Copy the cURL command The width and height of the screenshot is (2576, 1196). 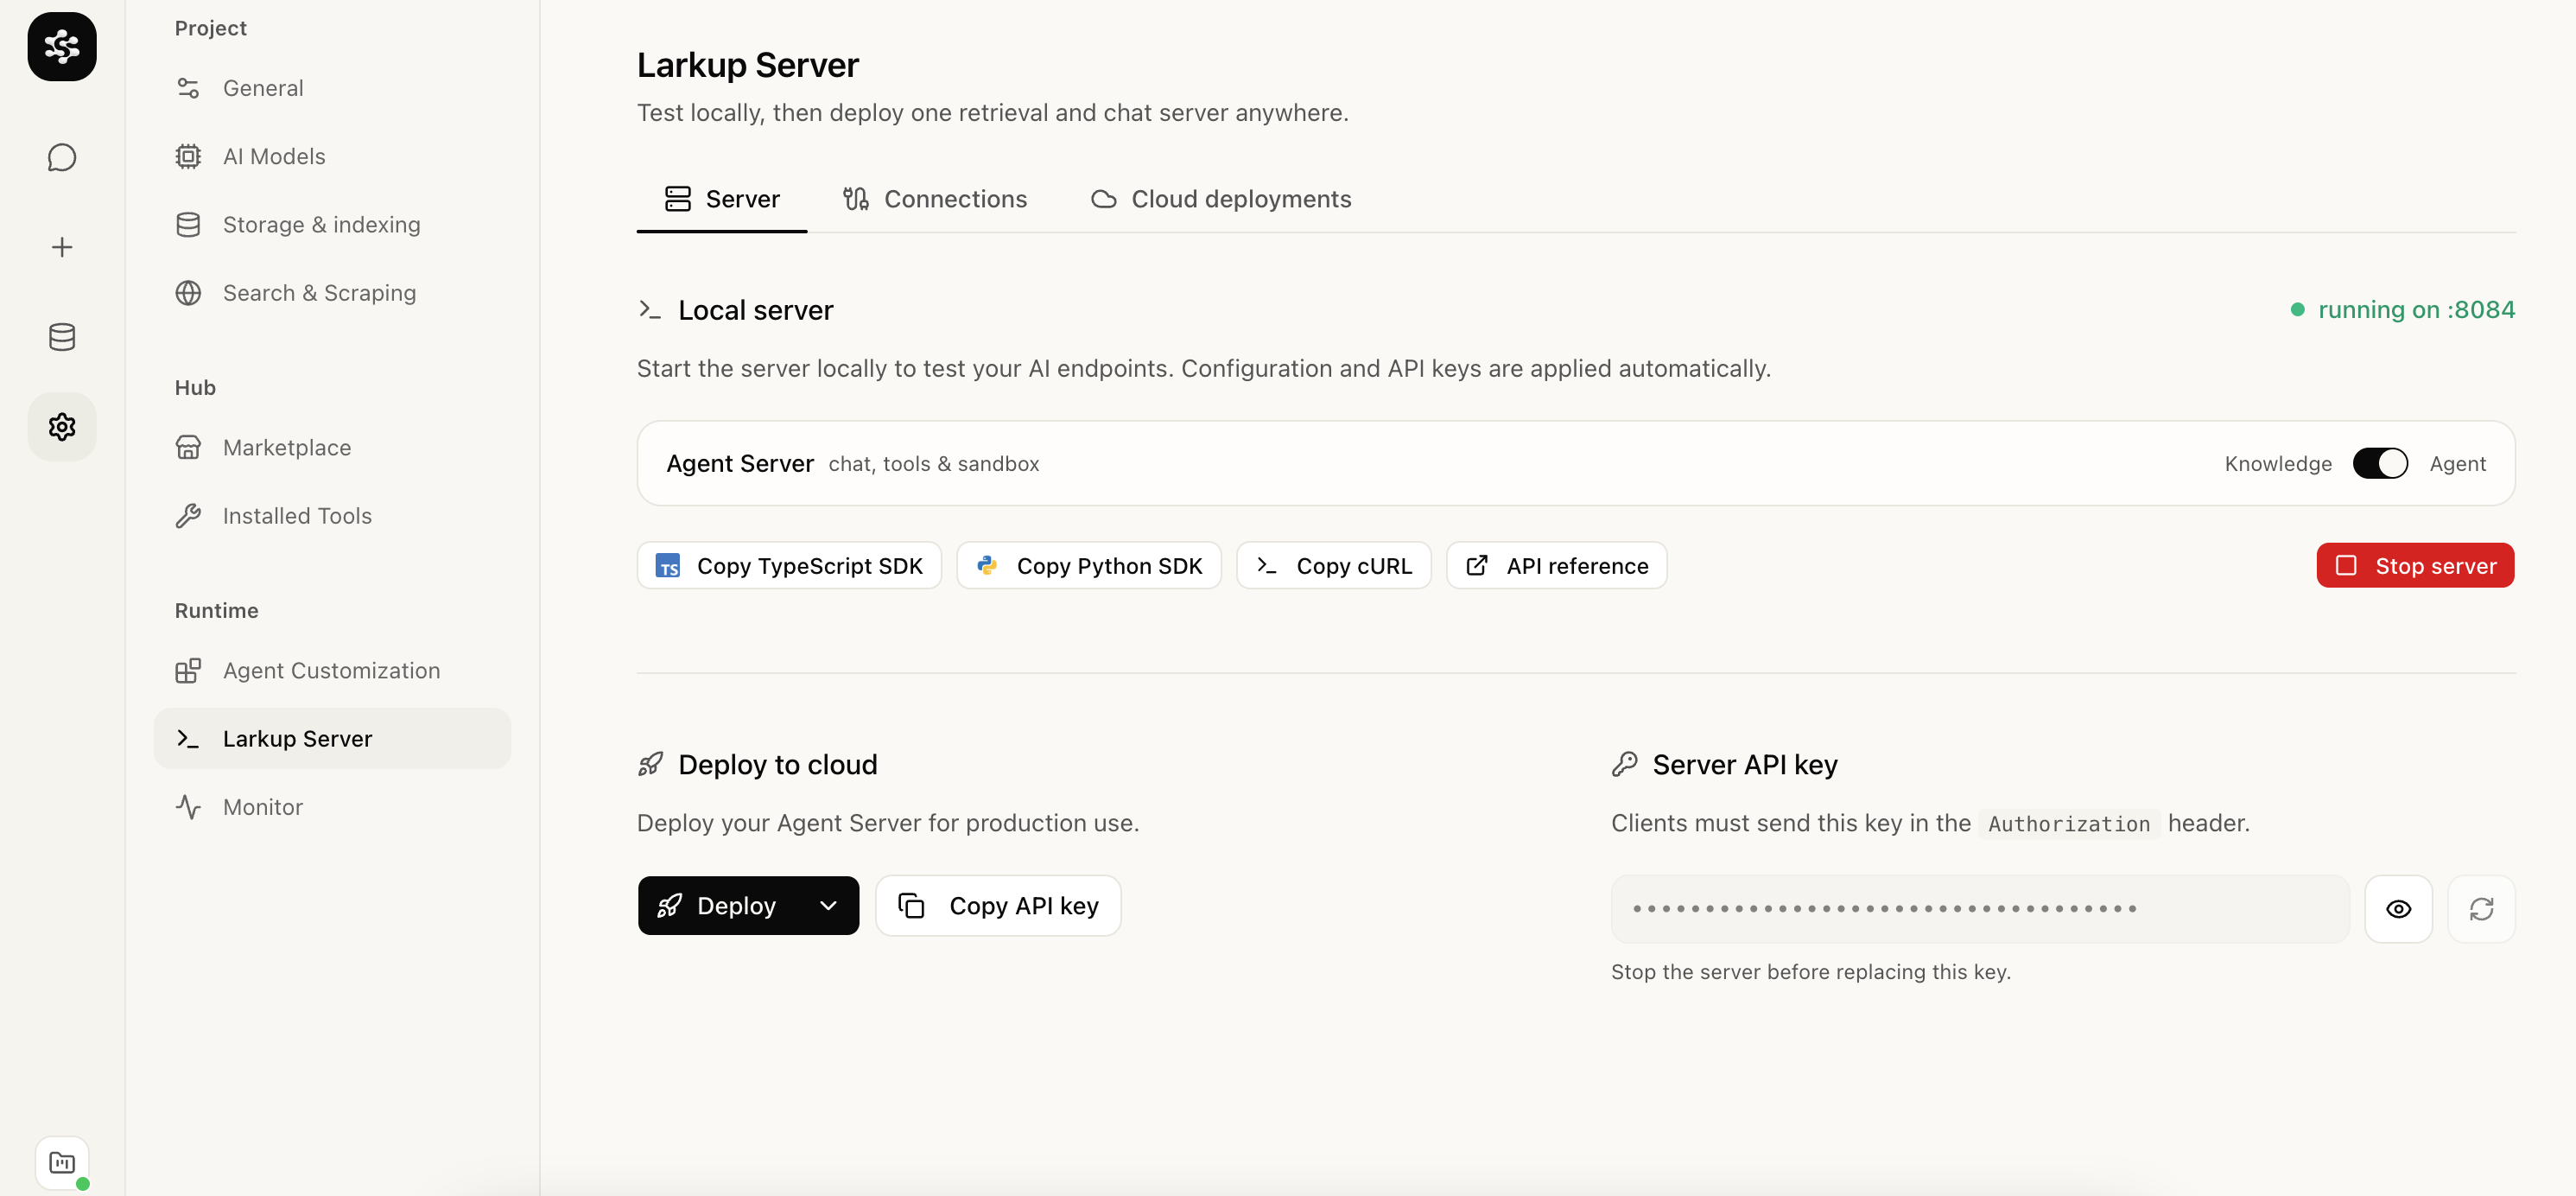tap(1334, 566)
